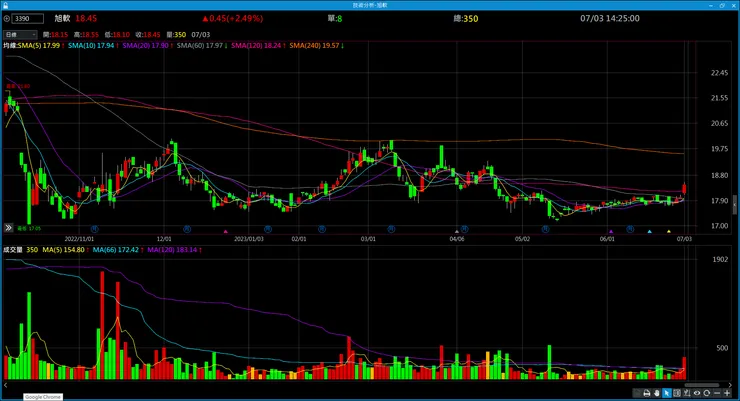740x401 pixels.
Task: Click the blue circle marker after 2023/01/03
Action: point(268,229)
